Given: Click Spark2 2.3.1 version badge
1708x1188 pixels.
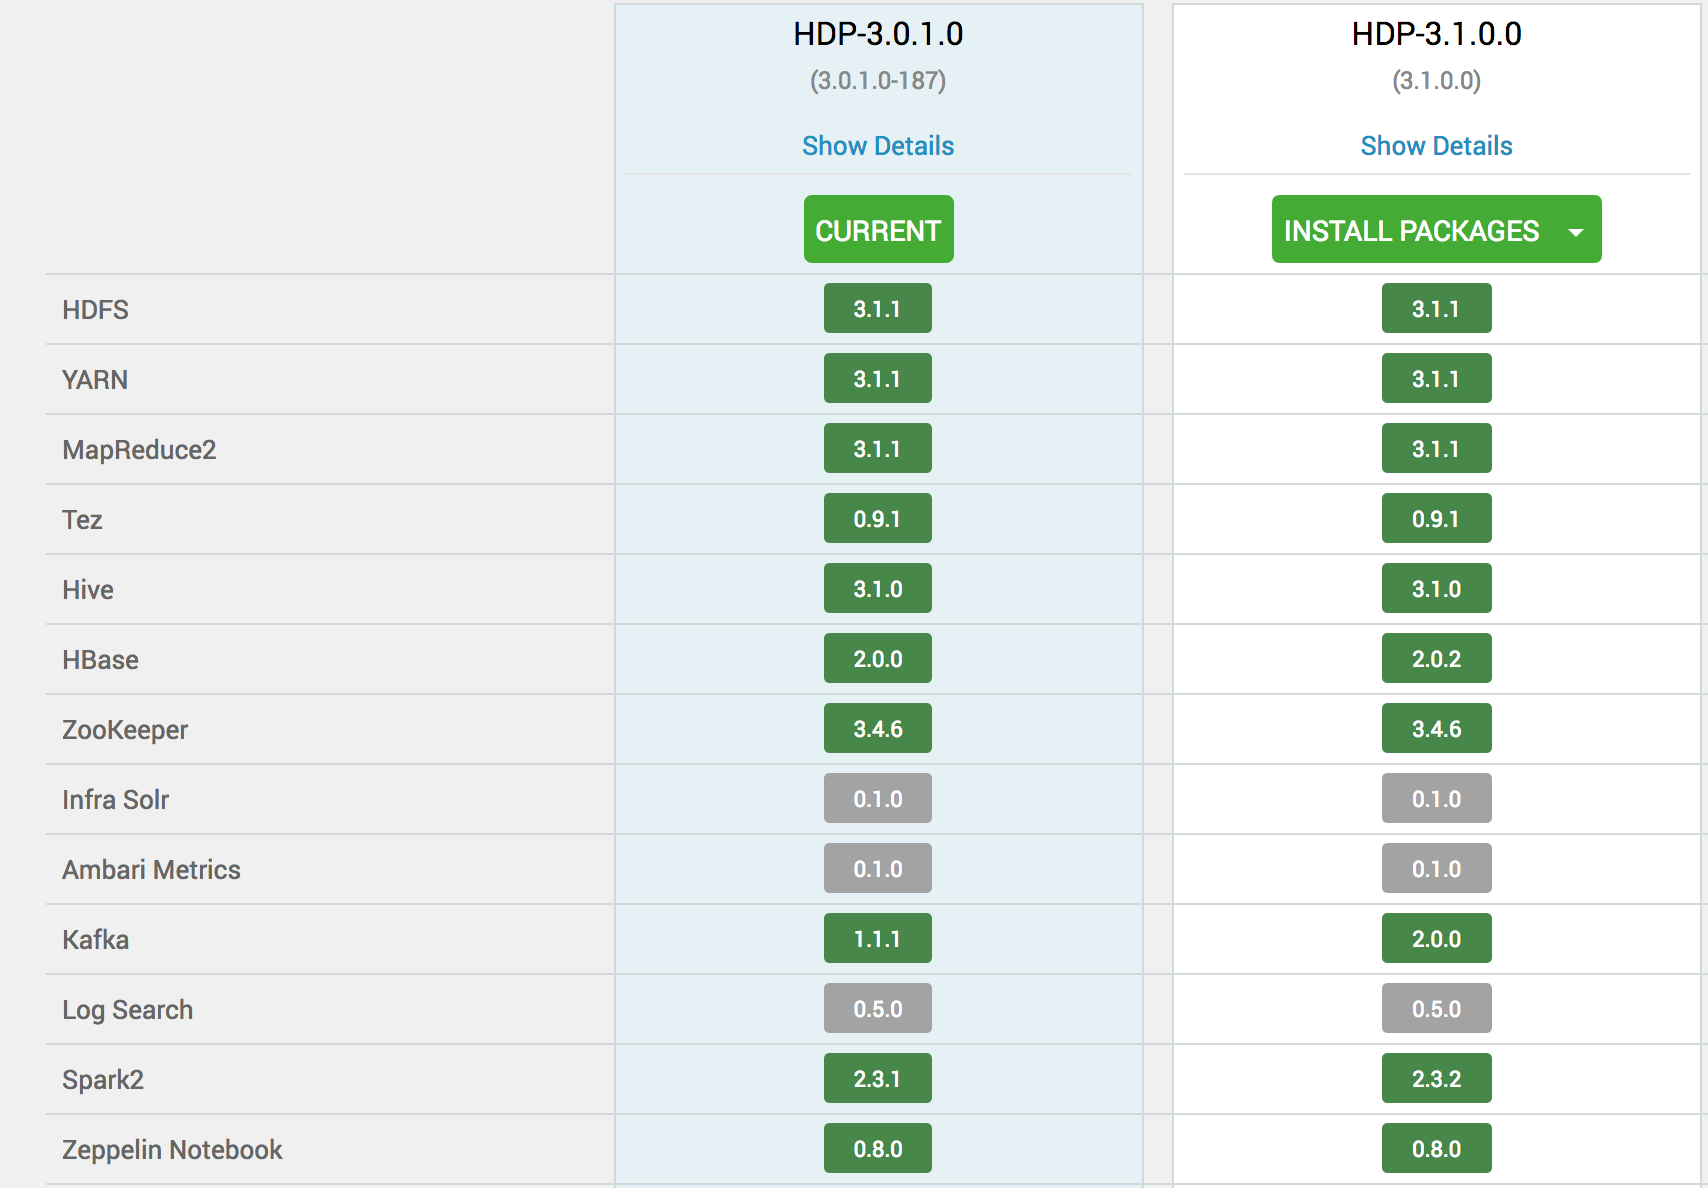Looking at the screenshot, I should pos(877,1079).
